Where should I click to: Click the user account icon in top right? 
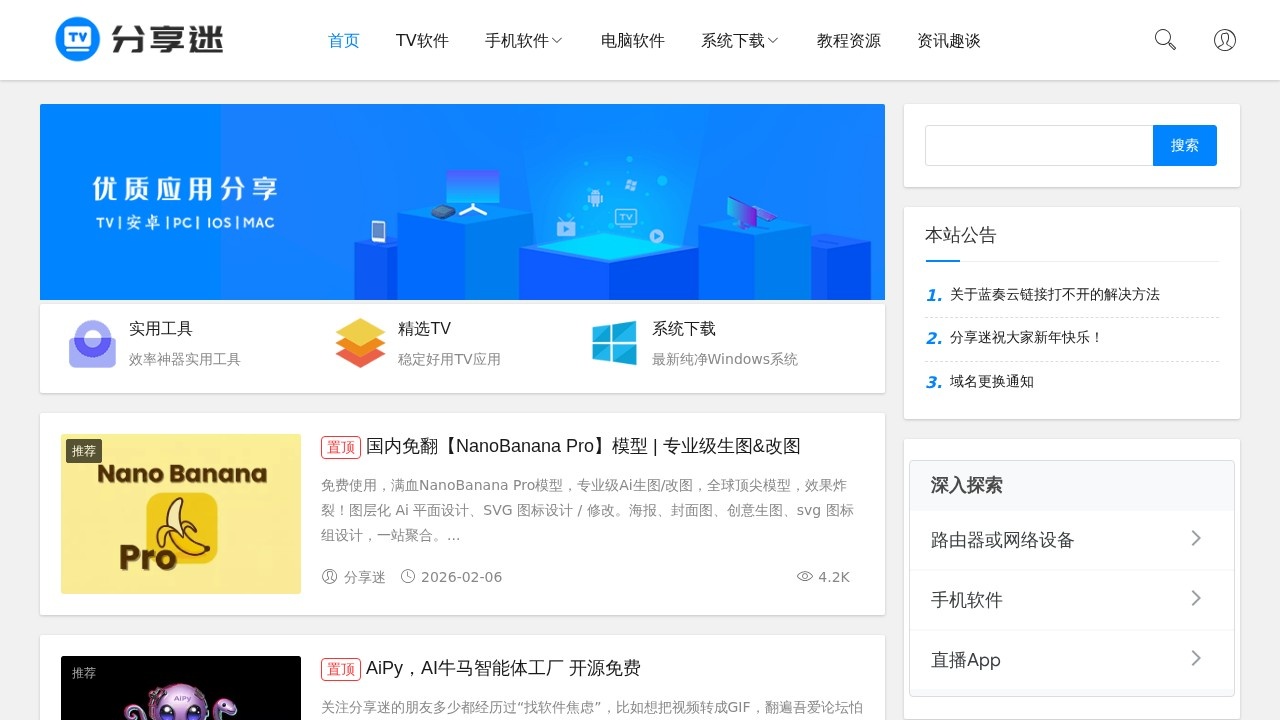1224,39
